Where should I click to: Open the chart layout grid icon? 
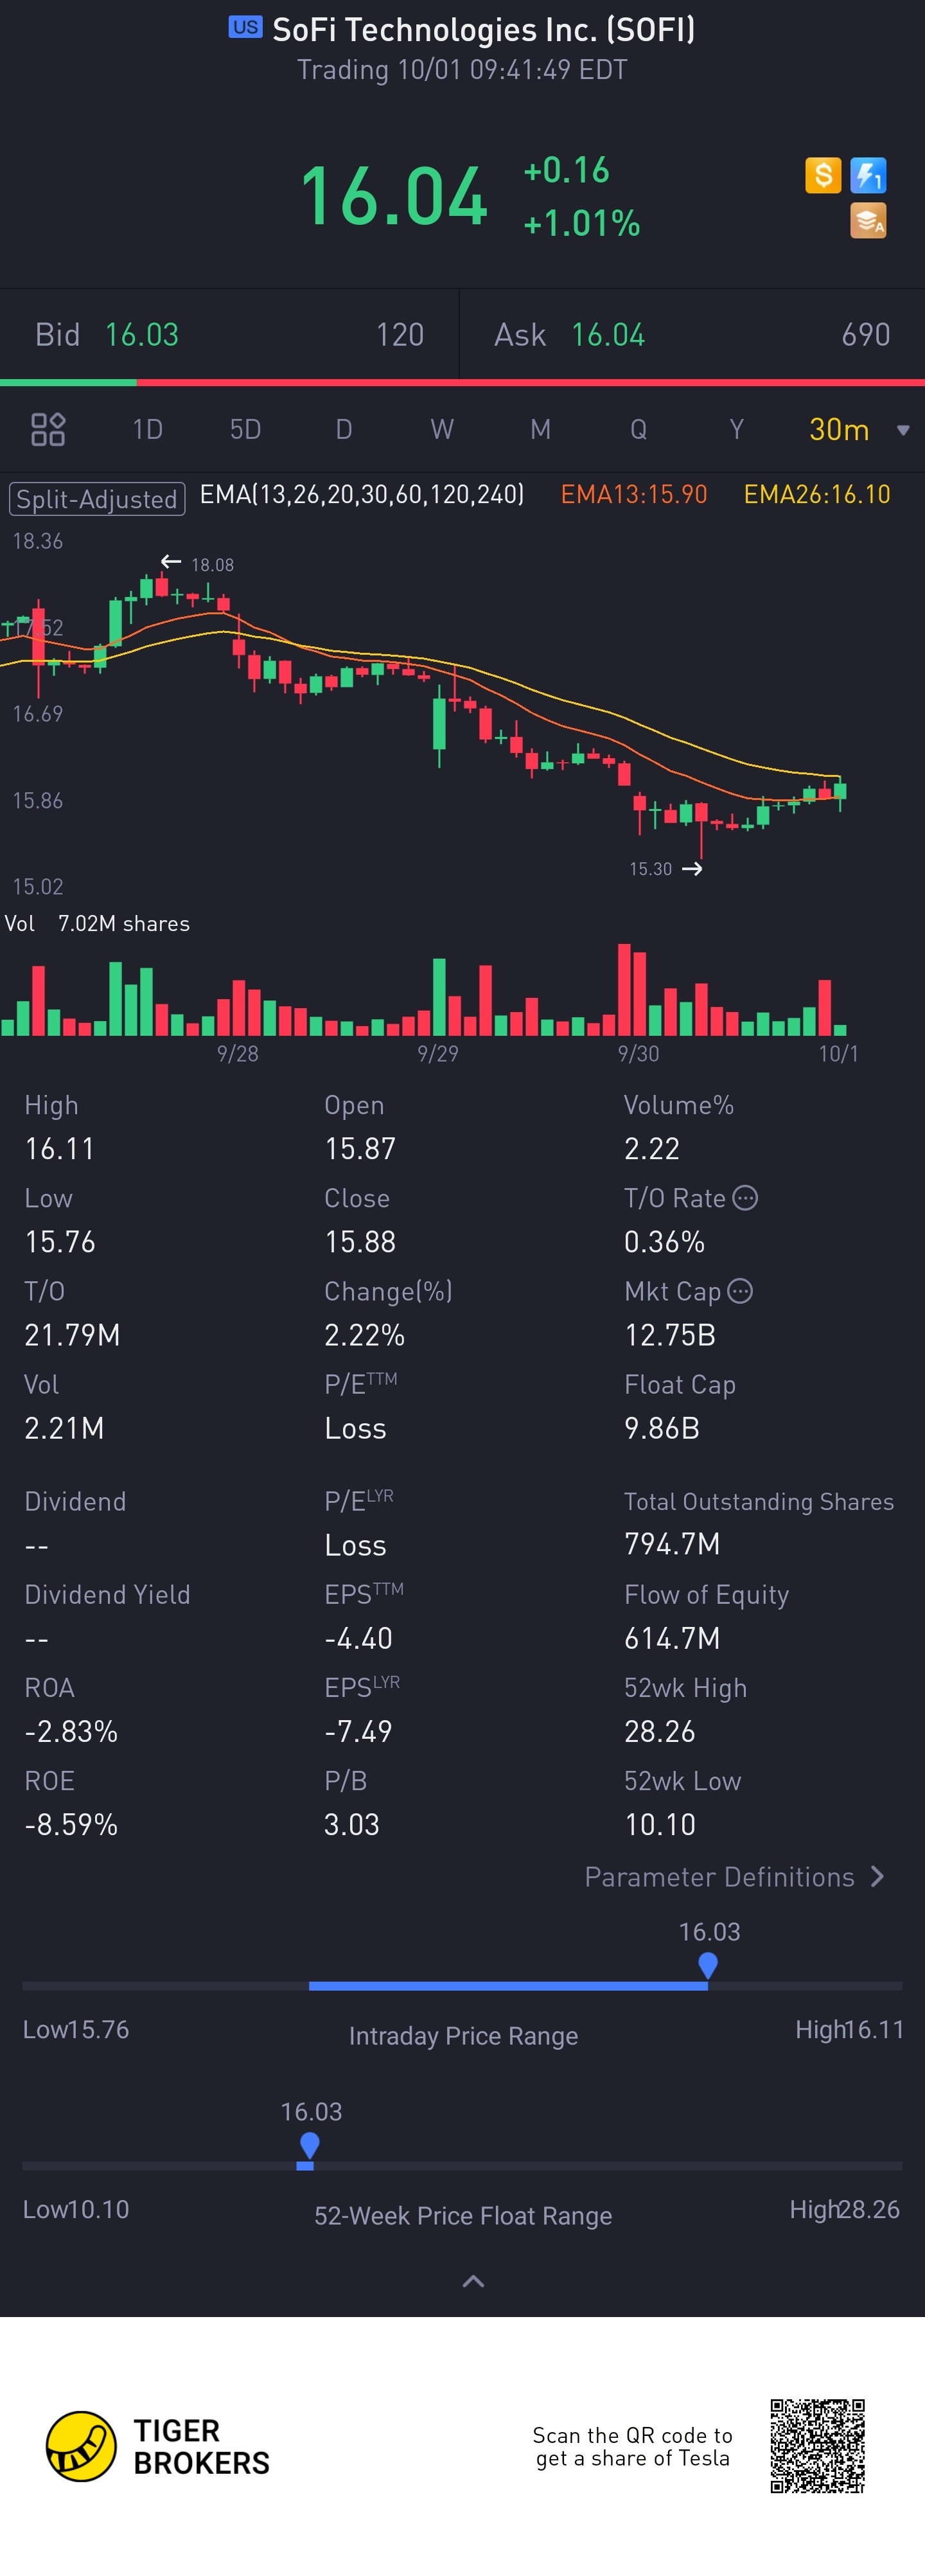tap(48, 429)
